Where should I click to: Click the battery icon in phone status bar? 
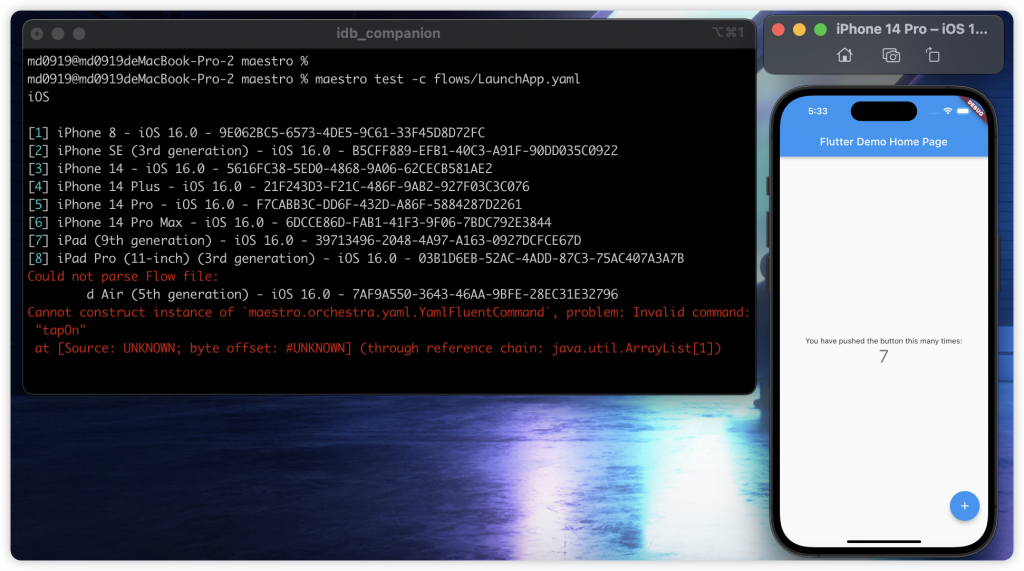[x=963, y=111]
